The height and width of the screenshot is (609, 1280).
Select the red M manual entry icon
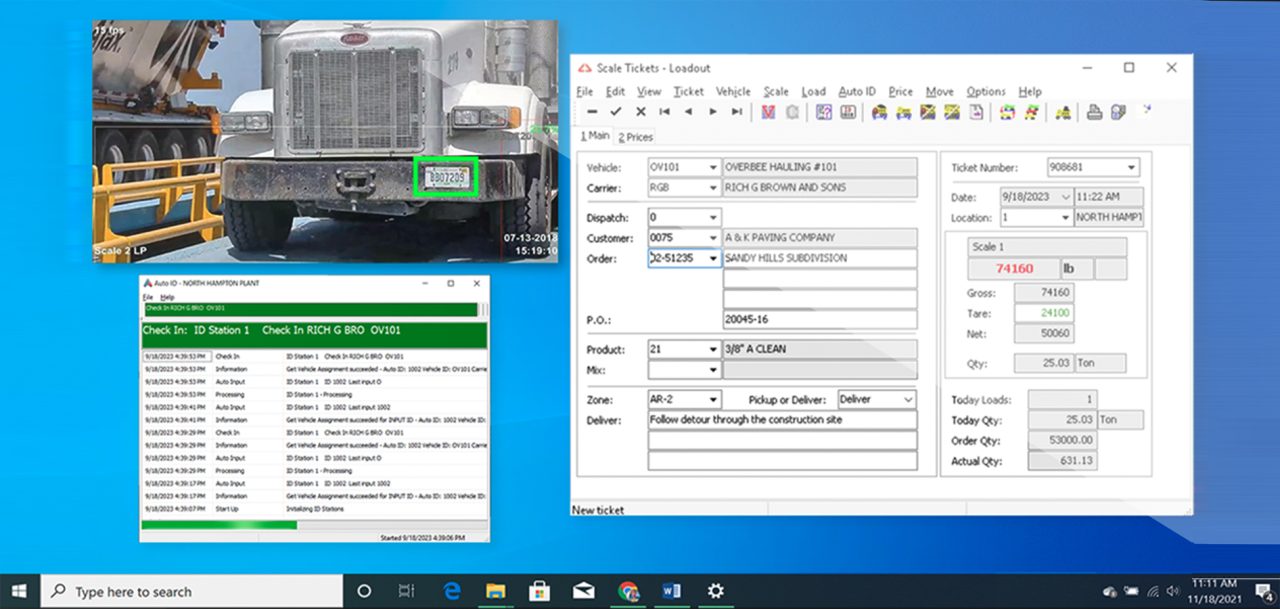click(767, 112)
